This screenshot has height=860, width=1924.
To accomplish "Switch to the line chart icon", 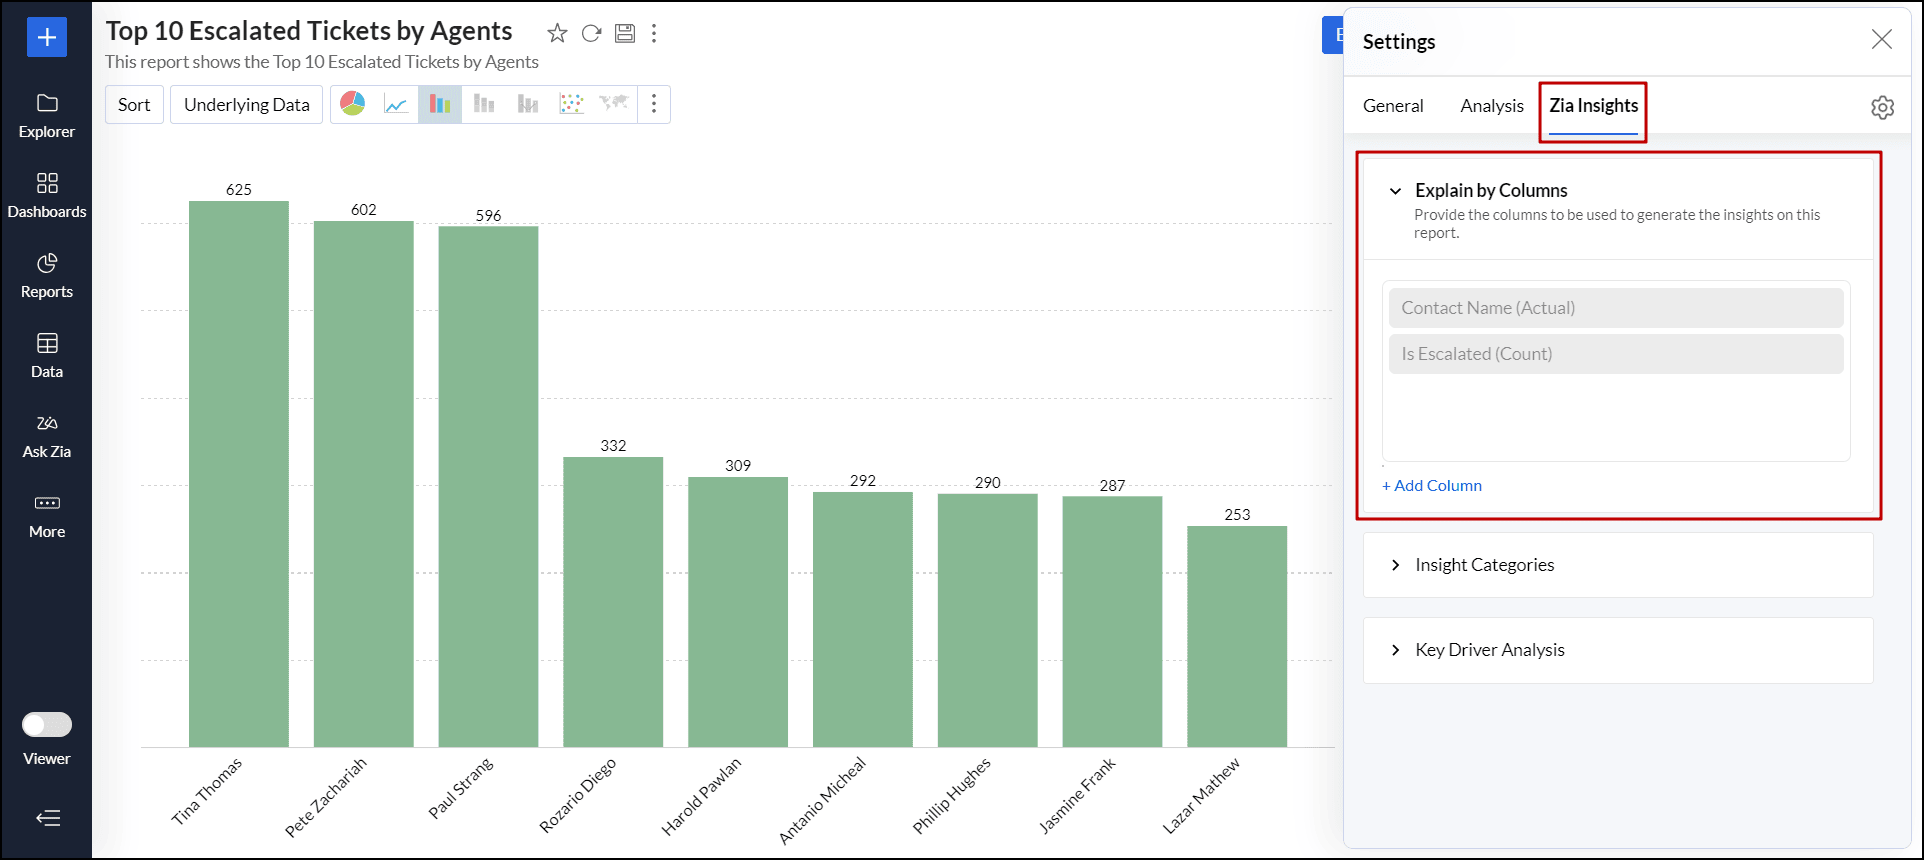I will (x=396, y=104).
